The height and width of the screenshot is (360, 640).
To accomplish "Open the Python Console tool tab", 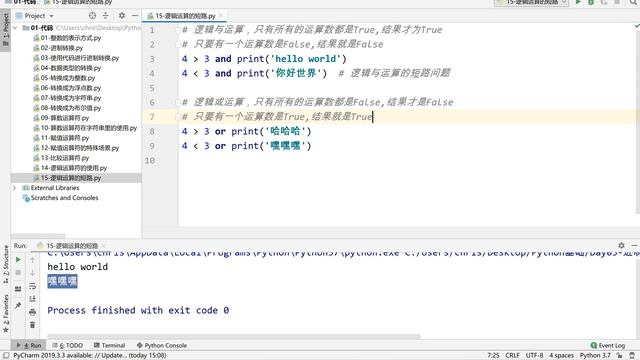I will coord(162,345).
